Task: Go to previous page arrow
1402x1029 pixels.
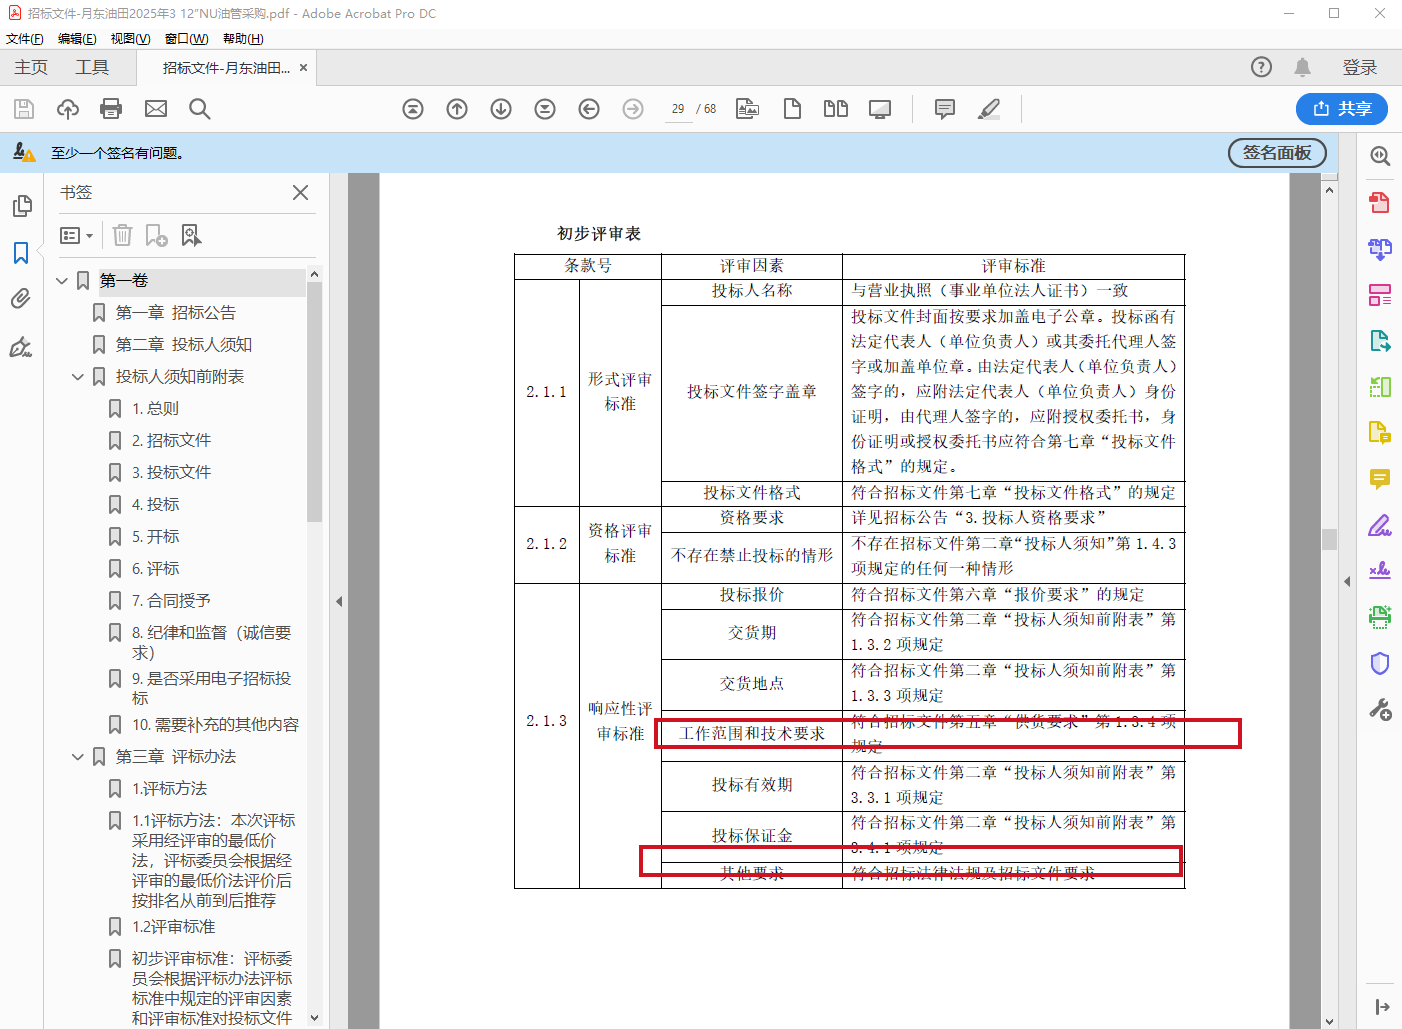Action: [x=457, y=109]
